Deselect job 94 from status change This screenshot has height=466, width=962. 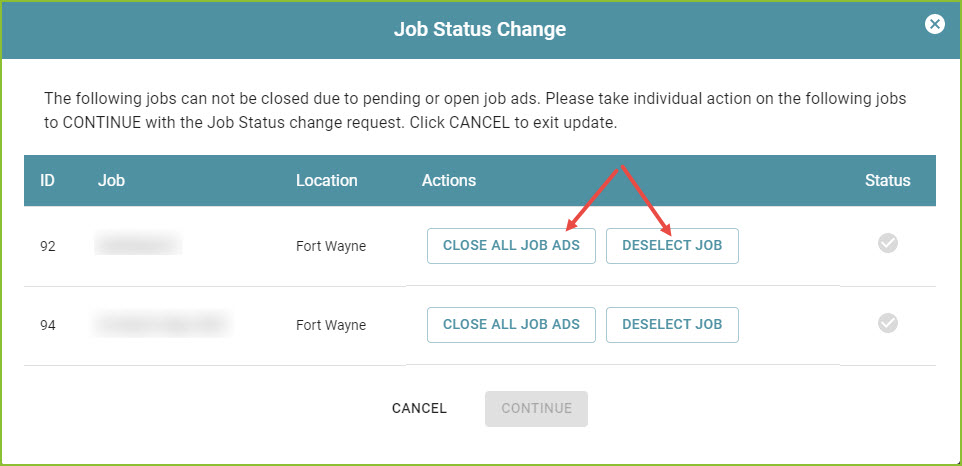pyautogui.click(x=672, y=324)
